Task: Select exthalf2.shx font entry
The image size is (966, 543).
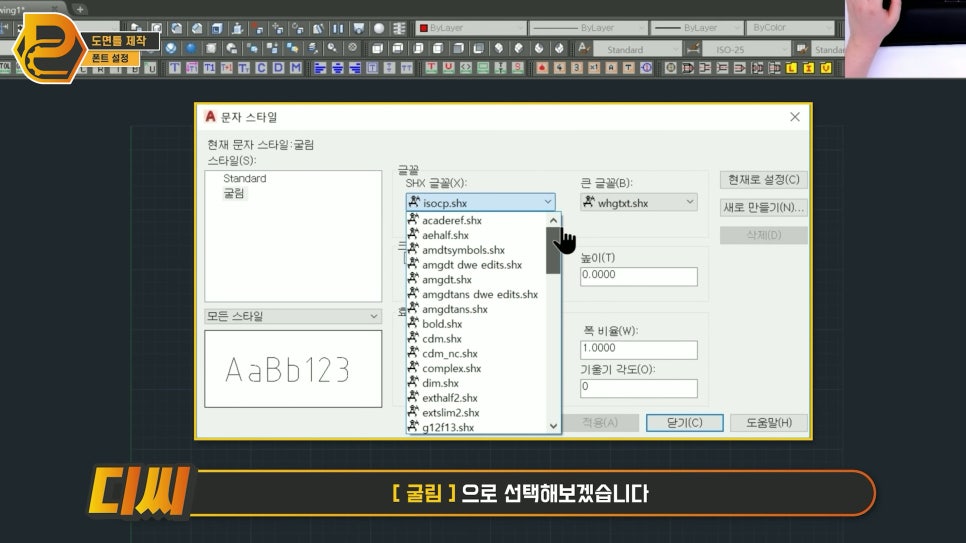Action: tap(476, 398)
